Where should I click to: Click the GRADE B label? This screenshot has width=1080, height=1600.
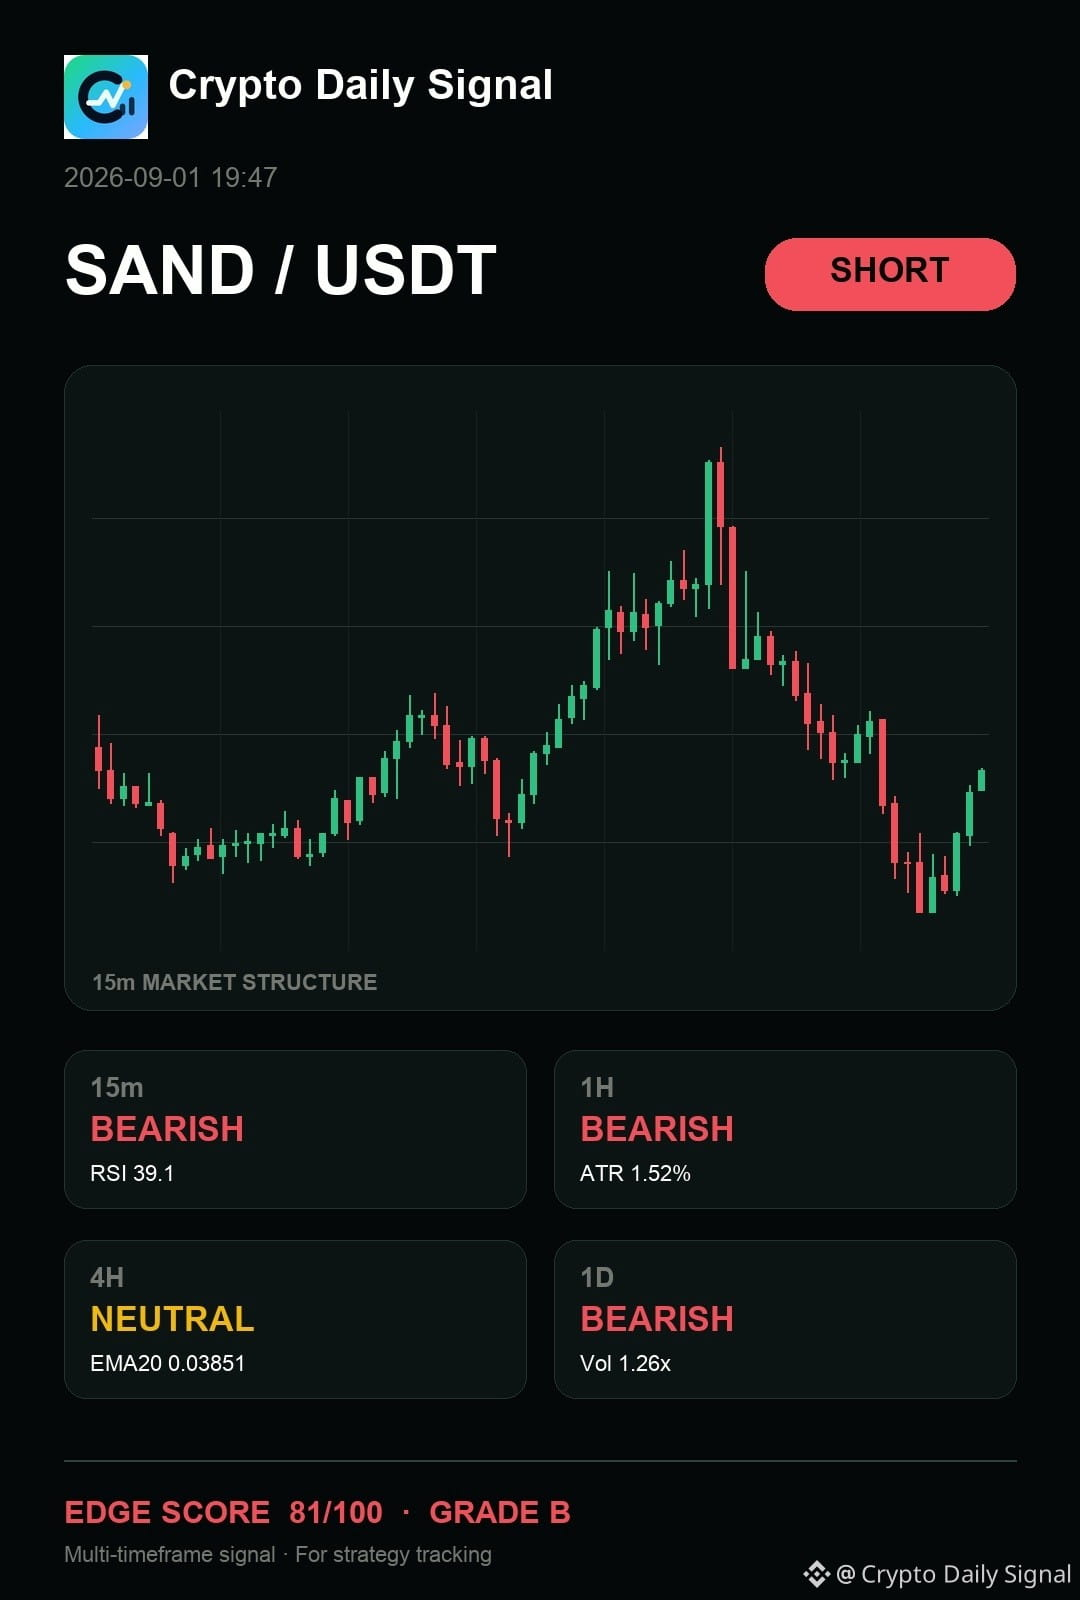500,1512
